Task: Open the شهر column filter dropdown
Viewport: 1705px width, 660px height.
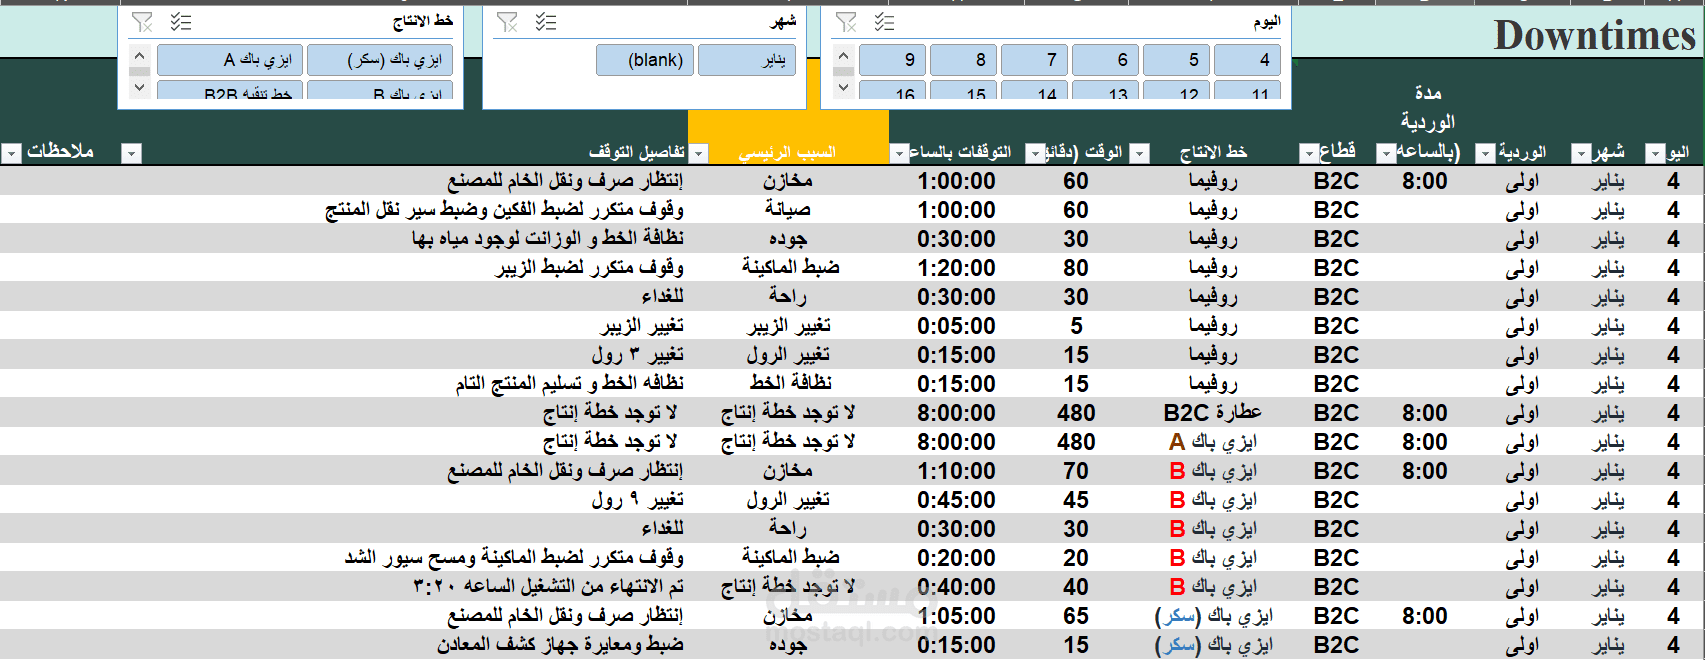Action: click(x=1581, y=154)
